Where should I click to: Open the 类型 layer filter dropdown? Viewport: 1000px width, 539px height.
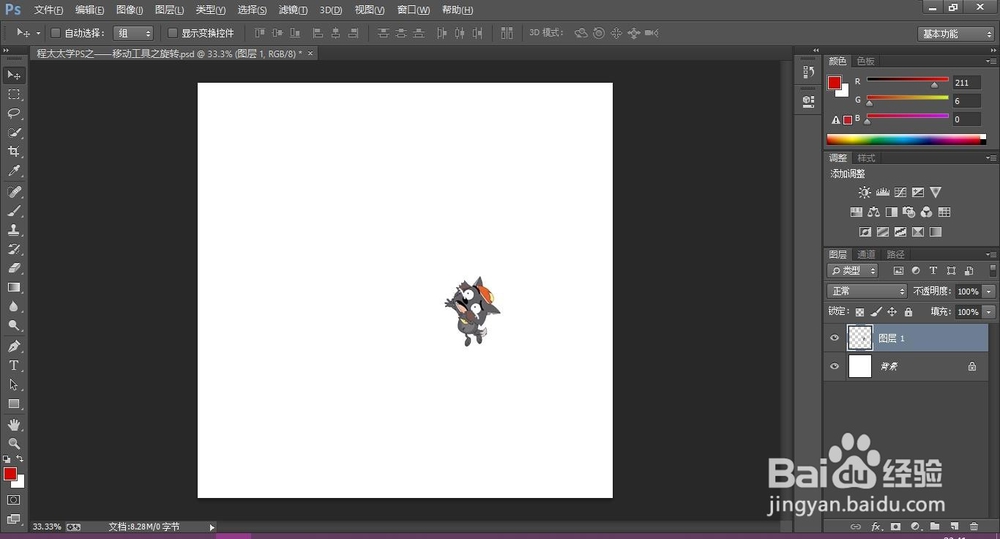tap(853, 270)
